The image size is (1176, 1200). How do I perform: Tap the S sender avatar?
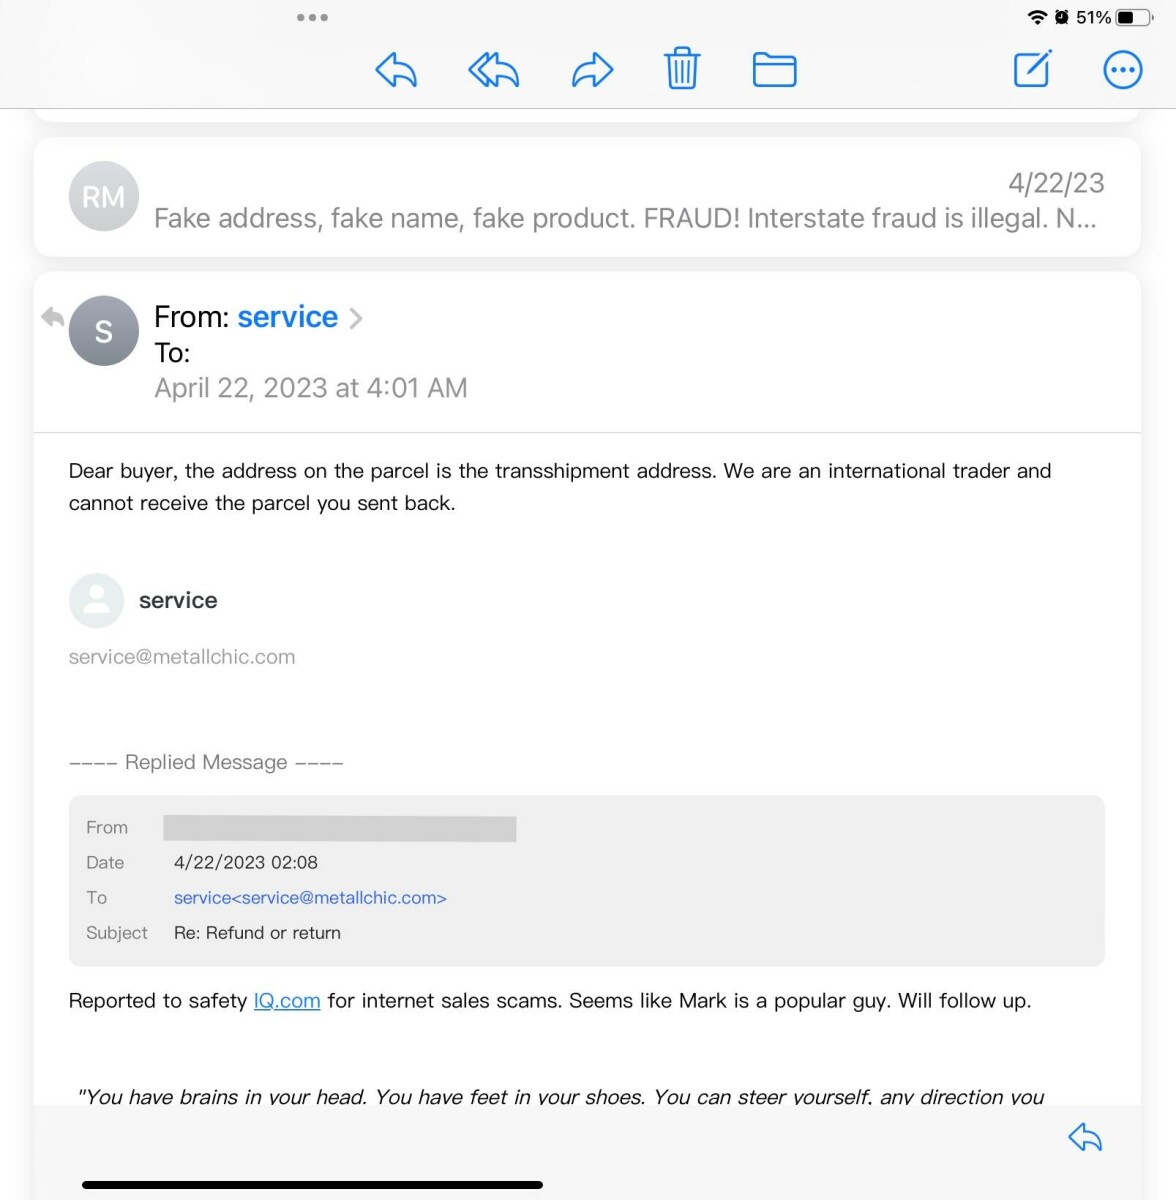103,331
